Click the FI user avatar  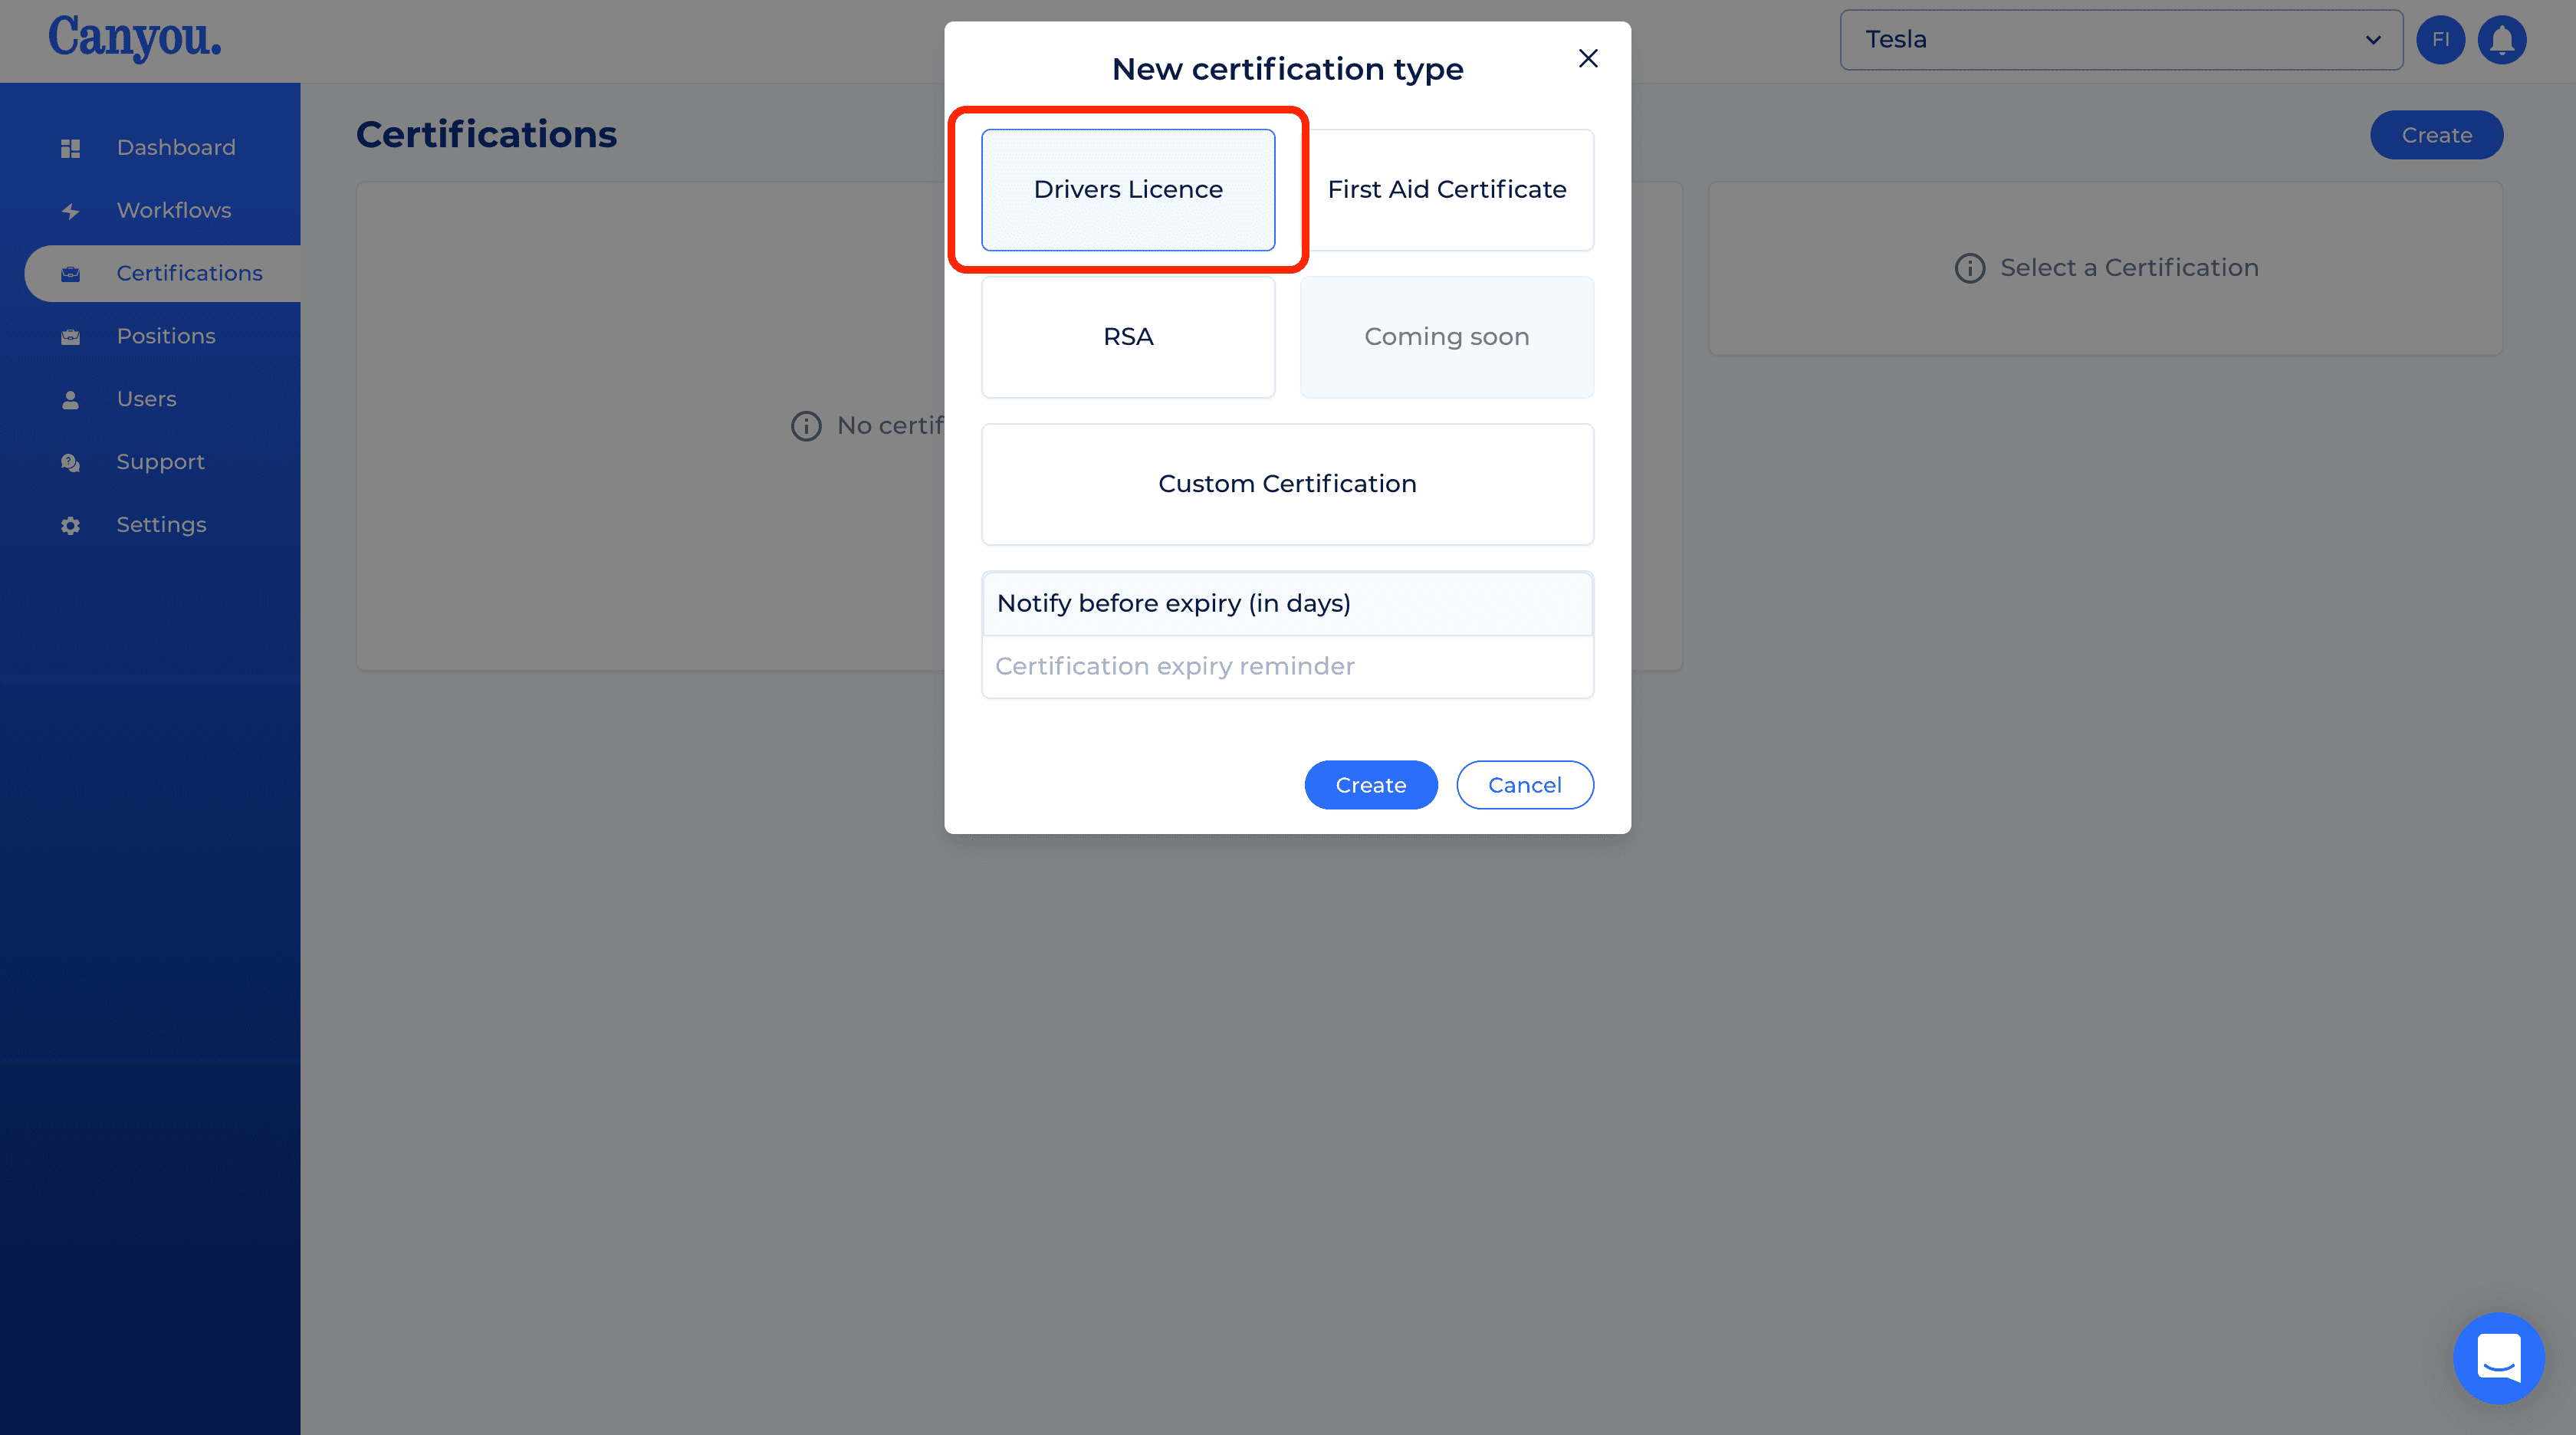tap(2440, 40)
